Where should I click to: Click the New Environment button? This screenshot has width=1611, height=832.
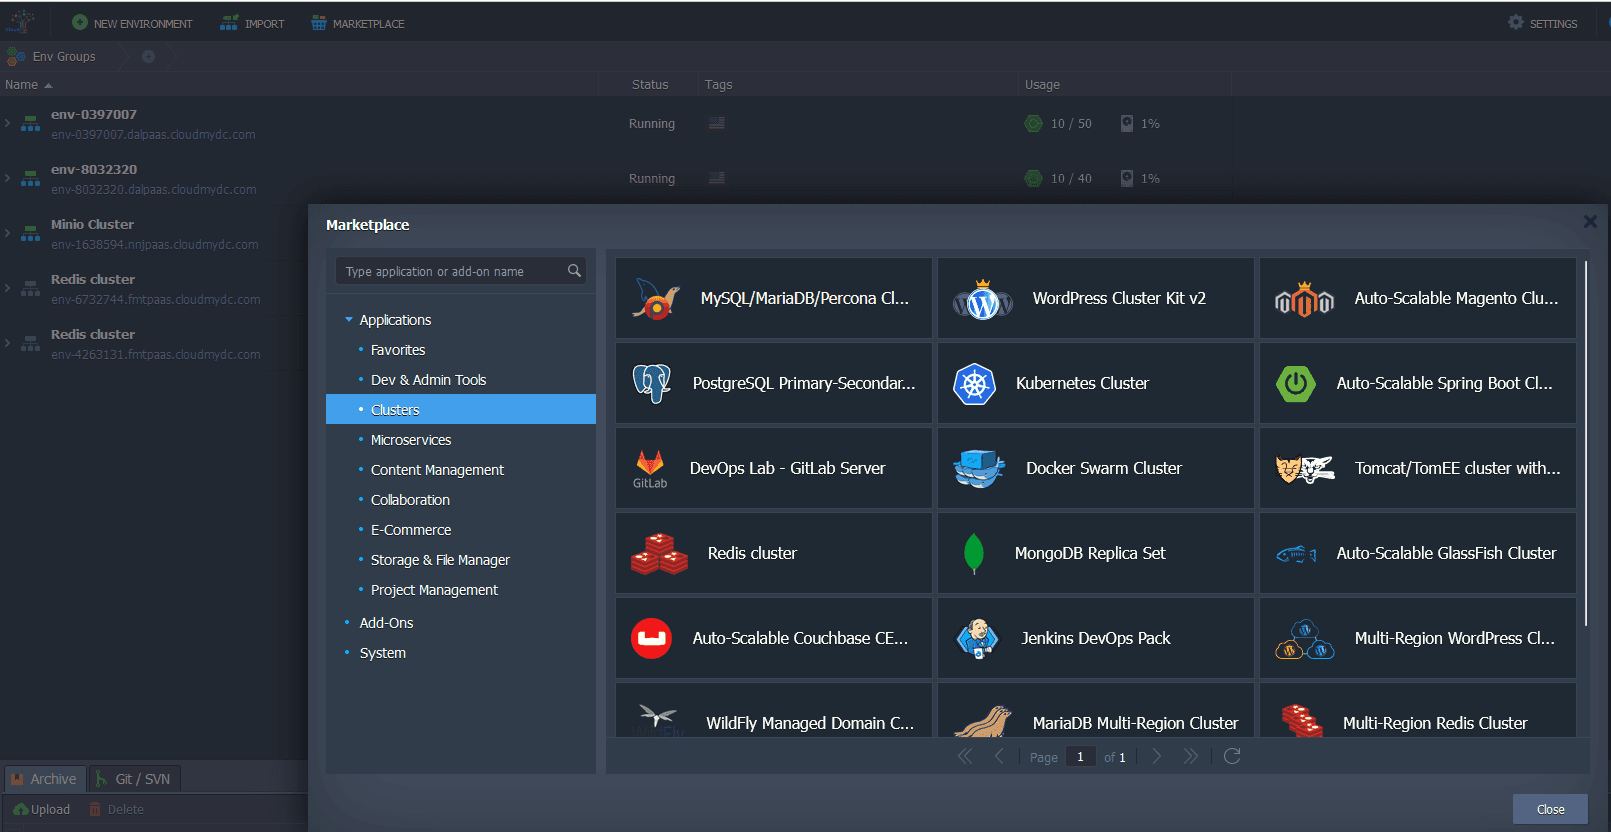[132, 23]
